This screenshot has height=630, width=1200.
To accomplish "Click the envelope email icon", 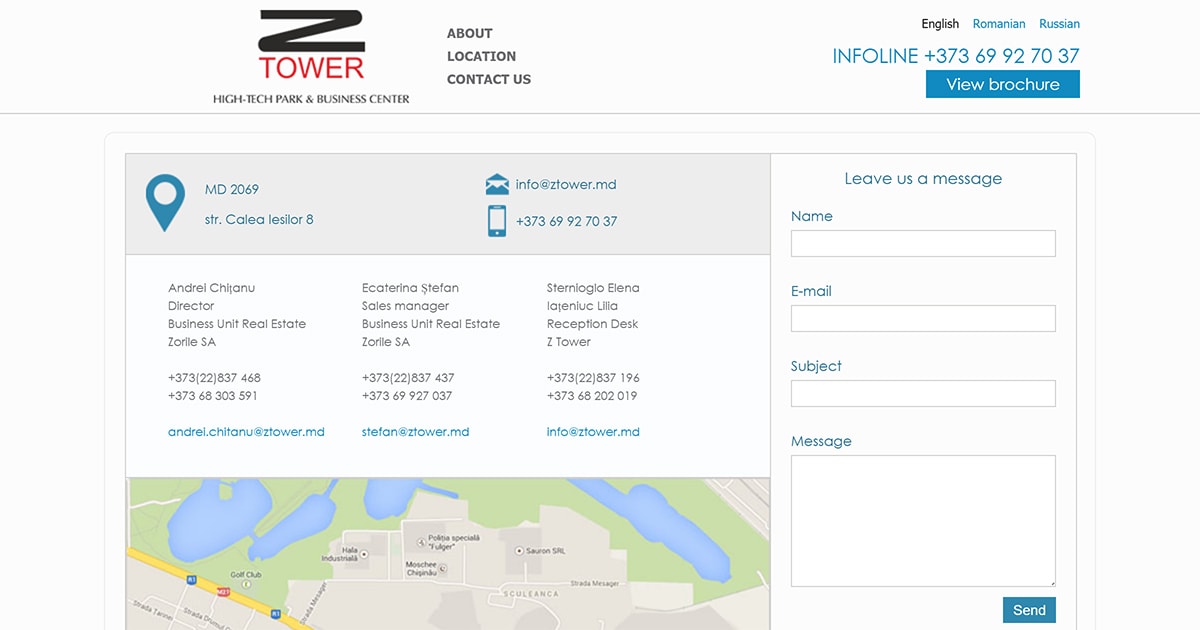I will coord(497,184).
